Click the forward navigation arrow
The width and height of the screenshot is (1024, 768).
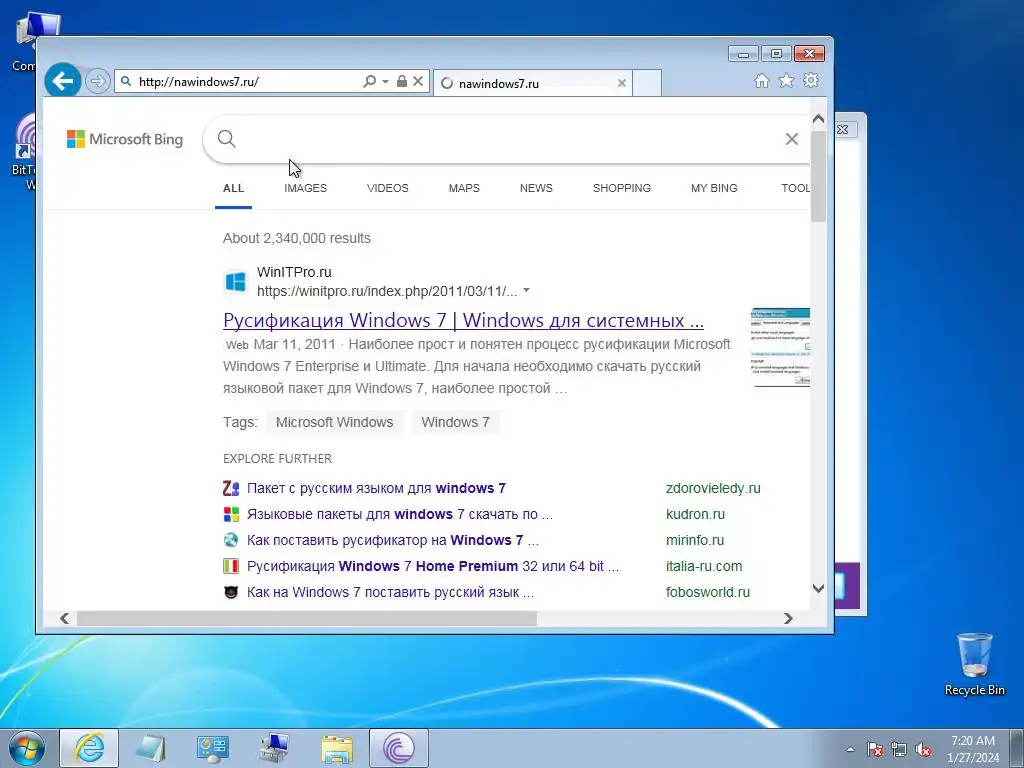click(x=97, y=82)
